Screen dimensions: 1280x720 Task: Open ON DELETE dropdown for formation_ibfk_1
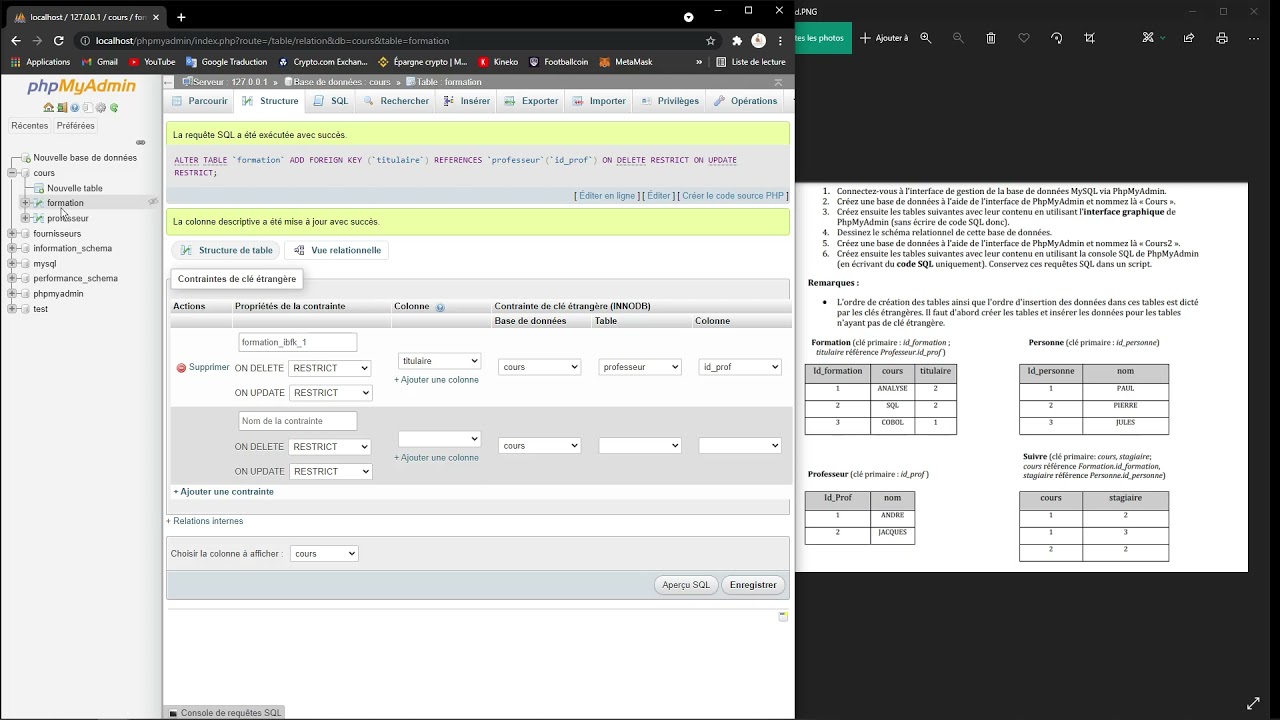pyautogui.click(x=330, y=368)
